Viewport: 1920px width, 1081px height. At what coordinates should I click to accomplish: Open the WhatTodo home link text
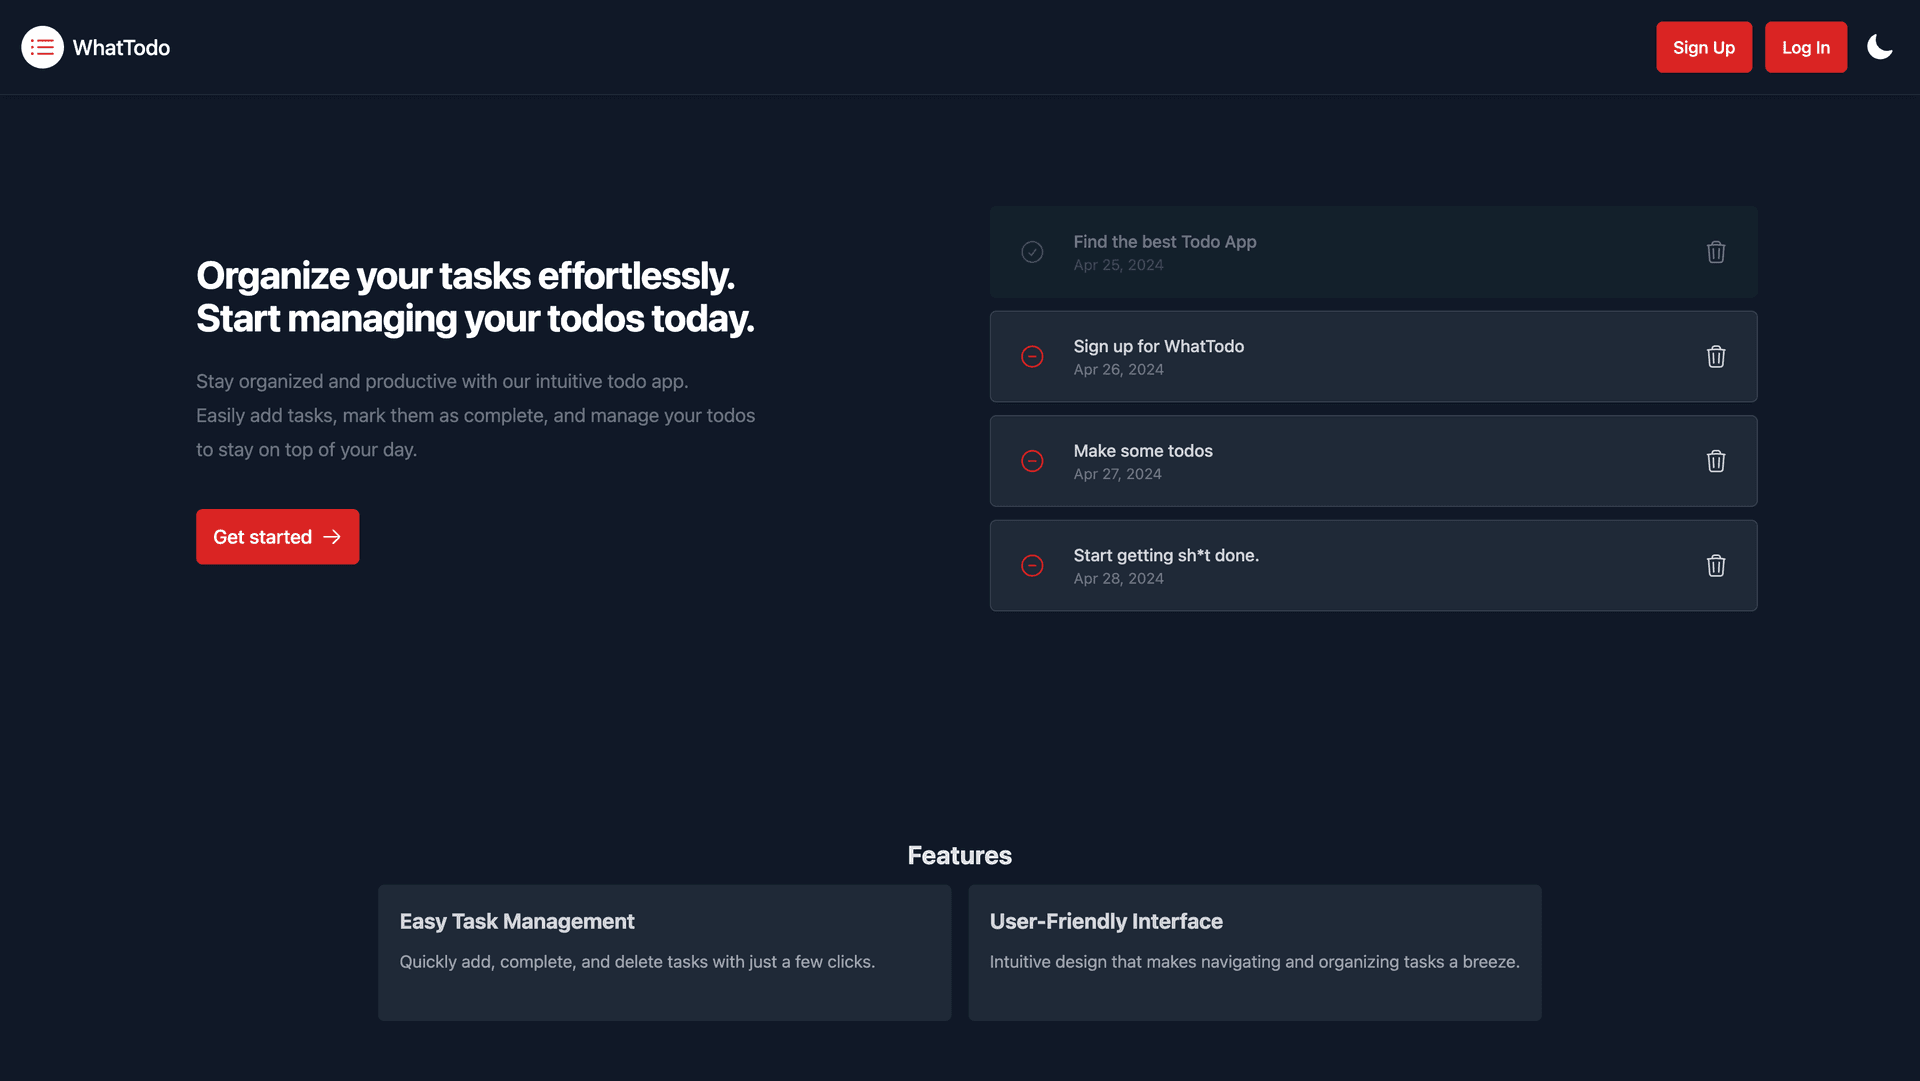pyautogui.click(x=121, y=48)
